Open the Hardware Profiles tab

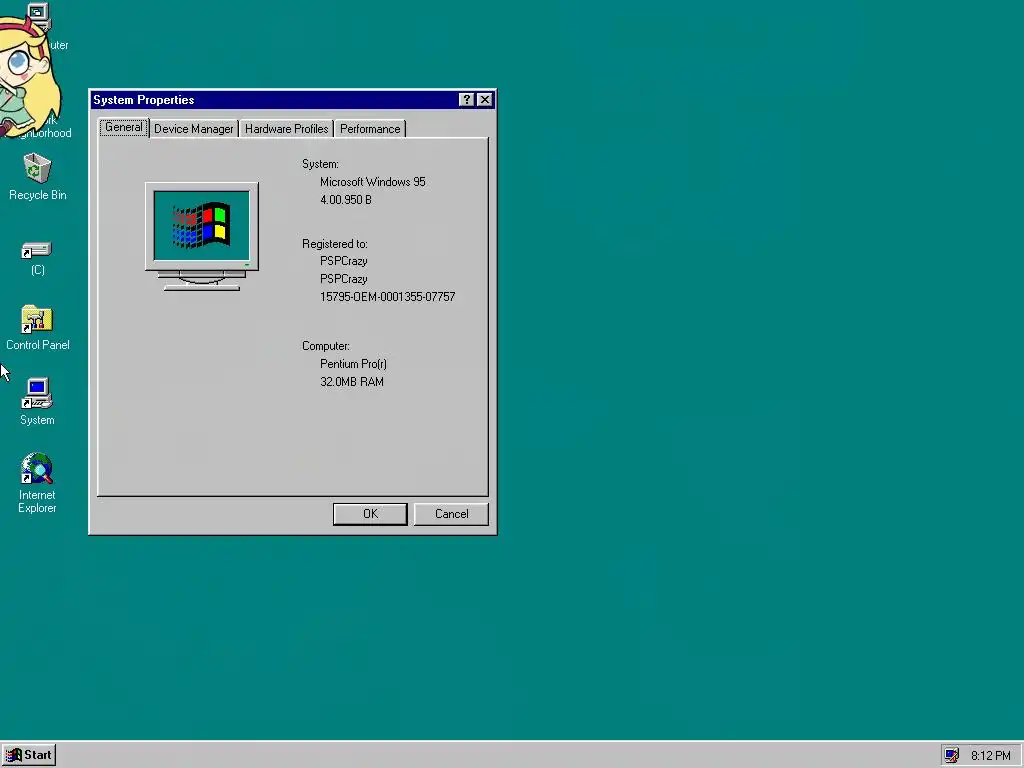(x=286, y=129)
